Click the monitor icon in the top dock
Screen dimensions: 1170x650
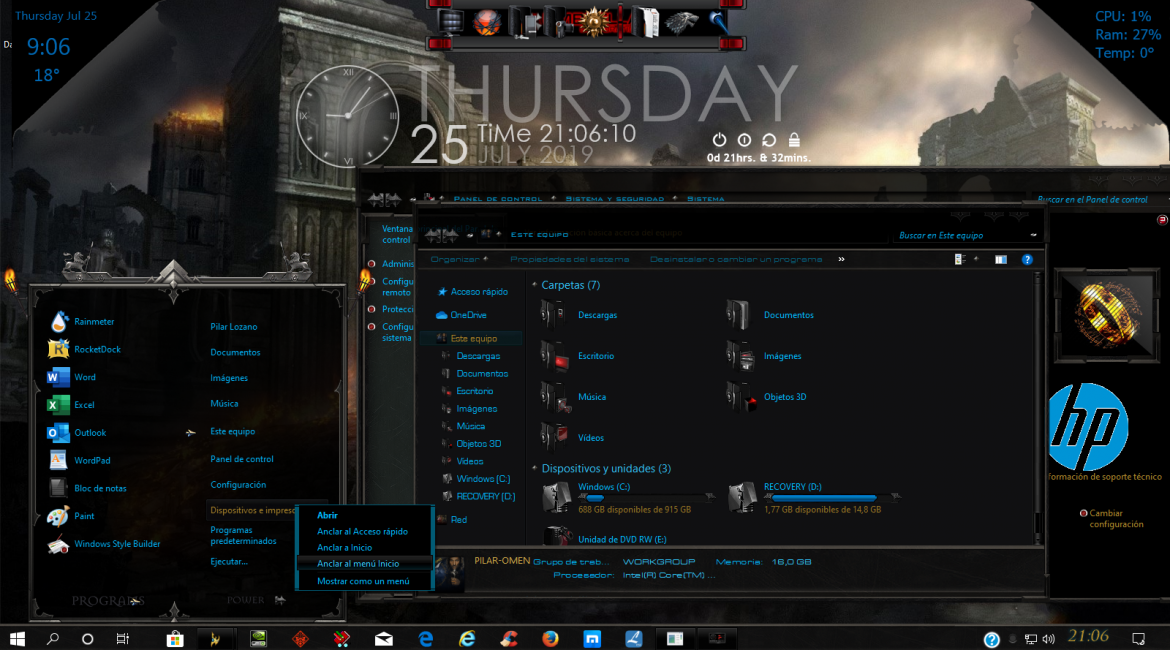coord(450,22)
